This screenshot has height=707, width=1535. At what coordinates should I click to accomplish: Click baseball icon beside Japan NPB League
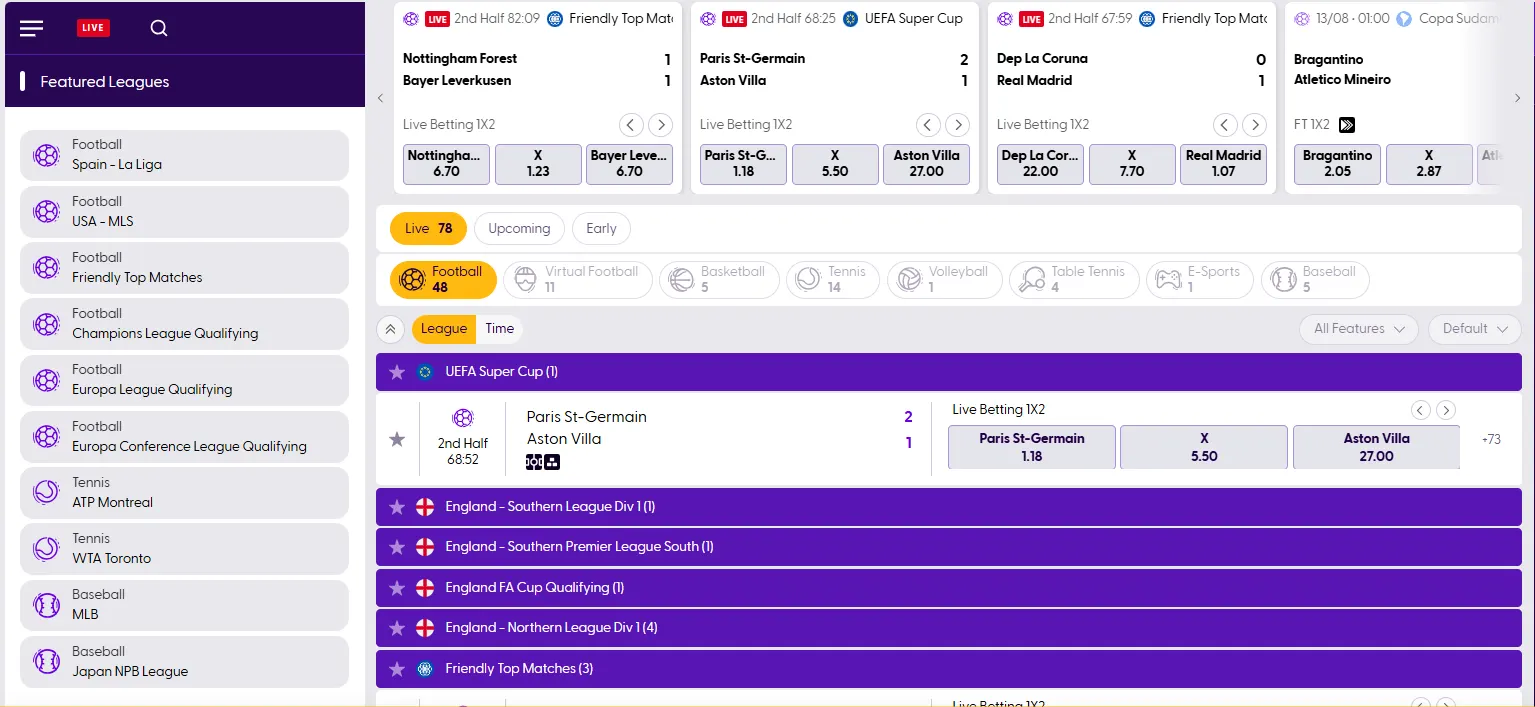point(46,662)
